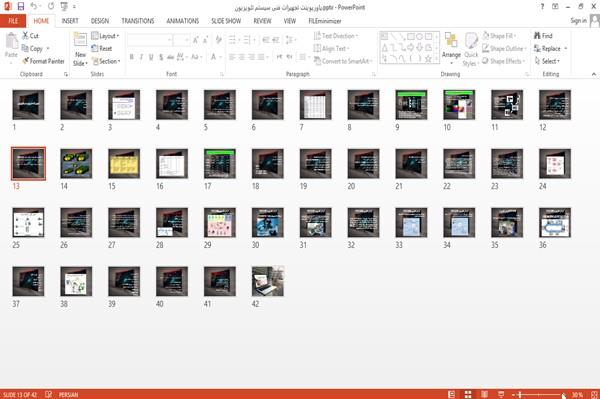Open the Section dropdown
Screen dimensions: 600x399
[106, 61]
